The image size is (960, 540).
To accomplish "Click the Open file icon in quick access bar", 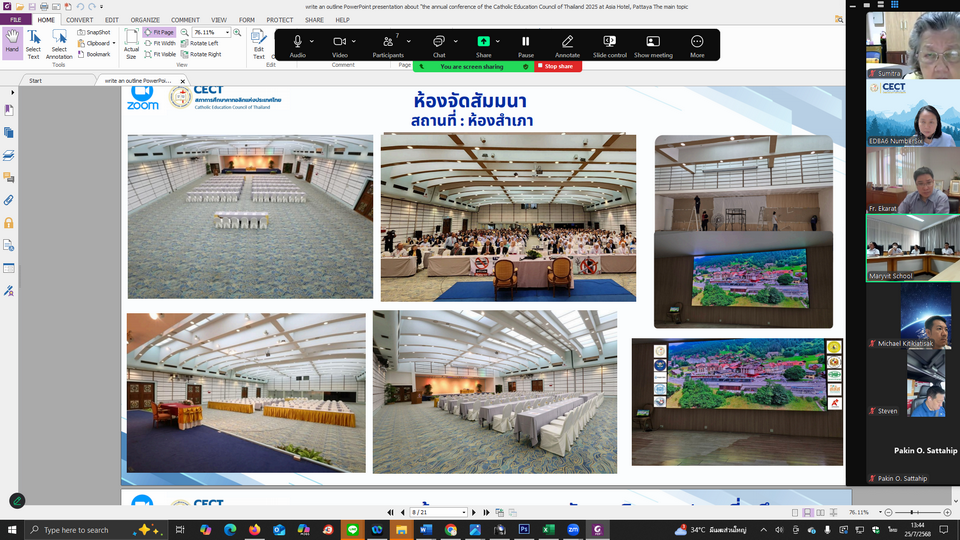I will [20, 6].
